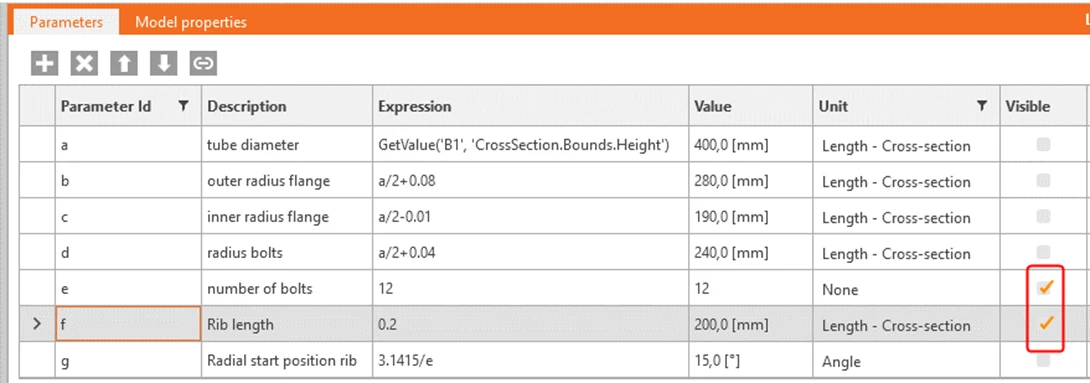Move parameter up with arrow icon
Screen dimensions: 1090x383
point(124,63)
